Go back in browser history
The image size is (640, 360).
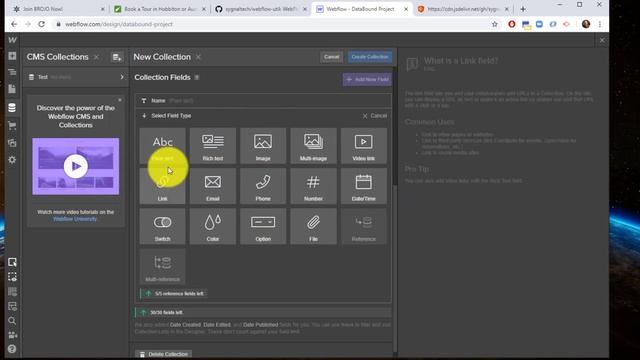(x=14, y=24)
